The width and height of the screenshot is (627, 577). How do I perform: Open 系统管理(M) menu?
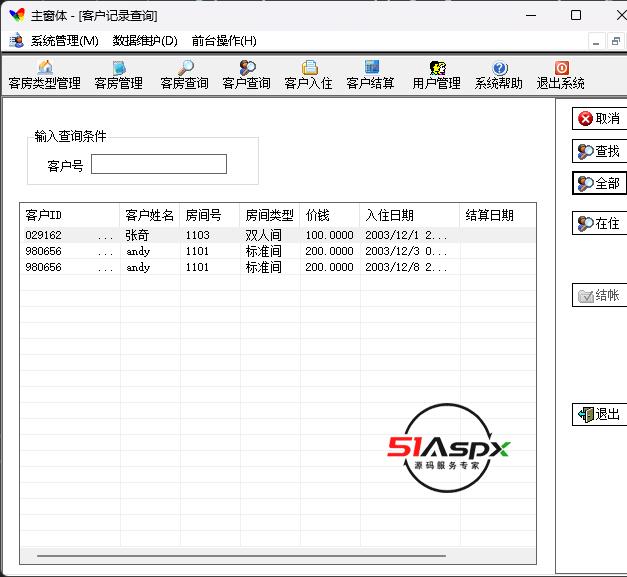pos(65,41)
